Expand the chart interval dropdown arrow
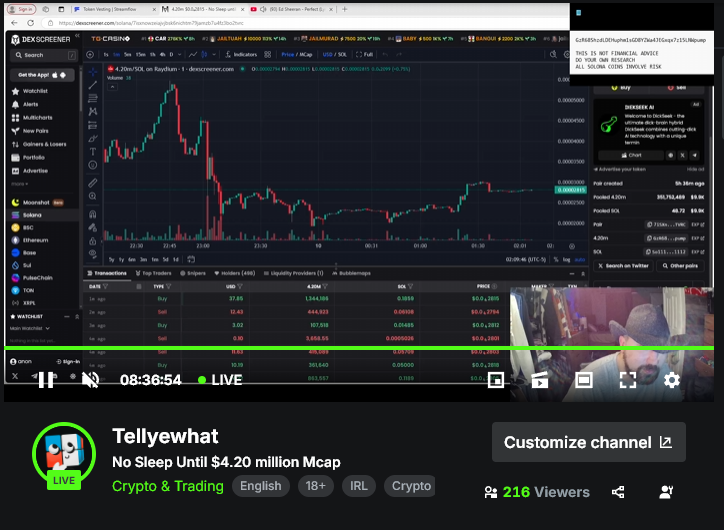This screenshot has height=530, width=724. click(x=180, y=54)
